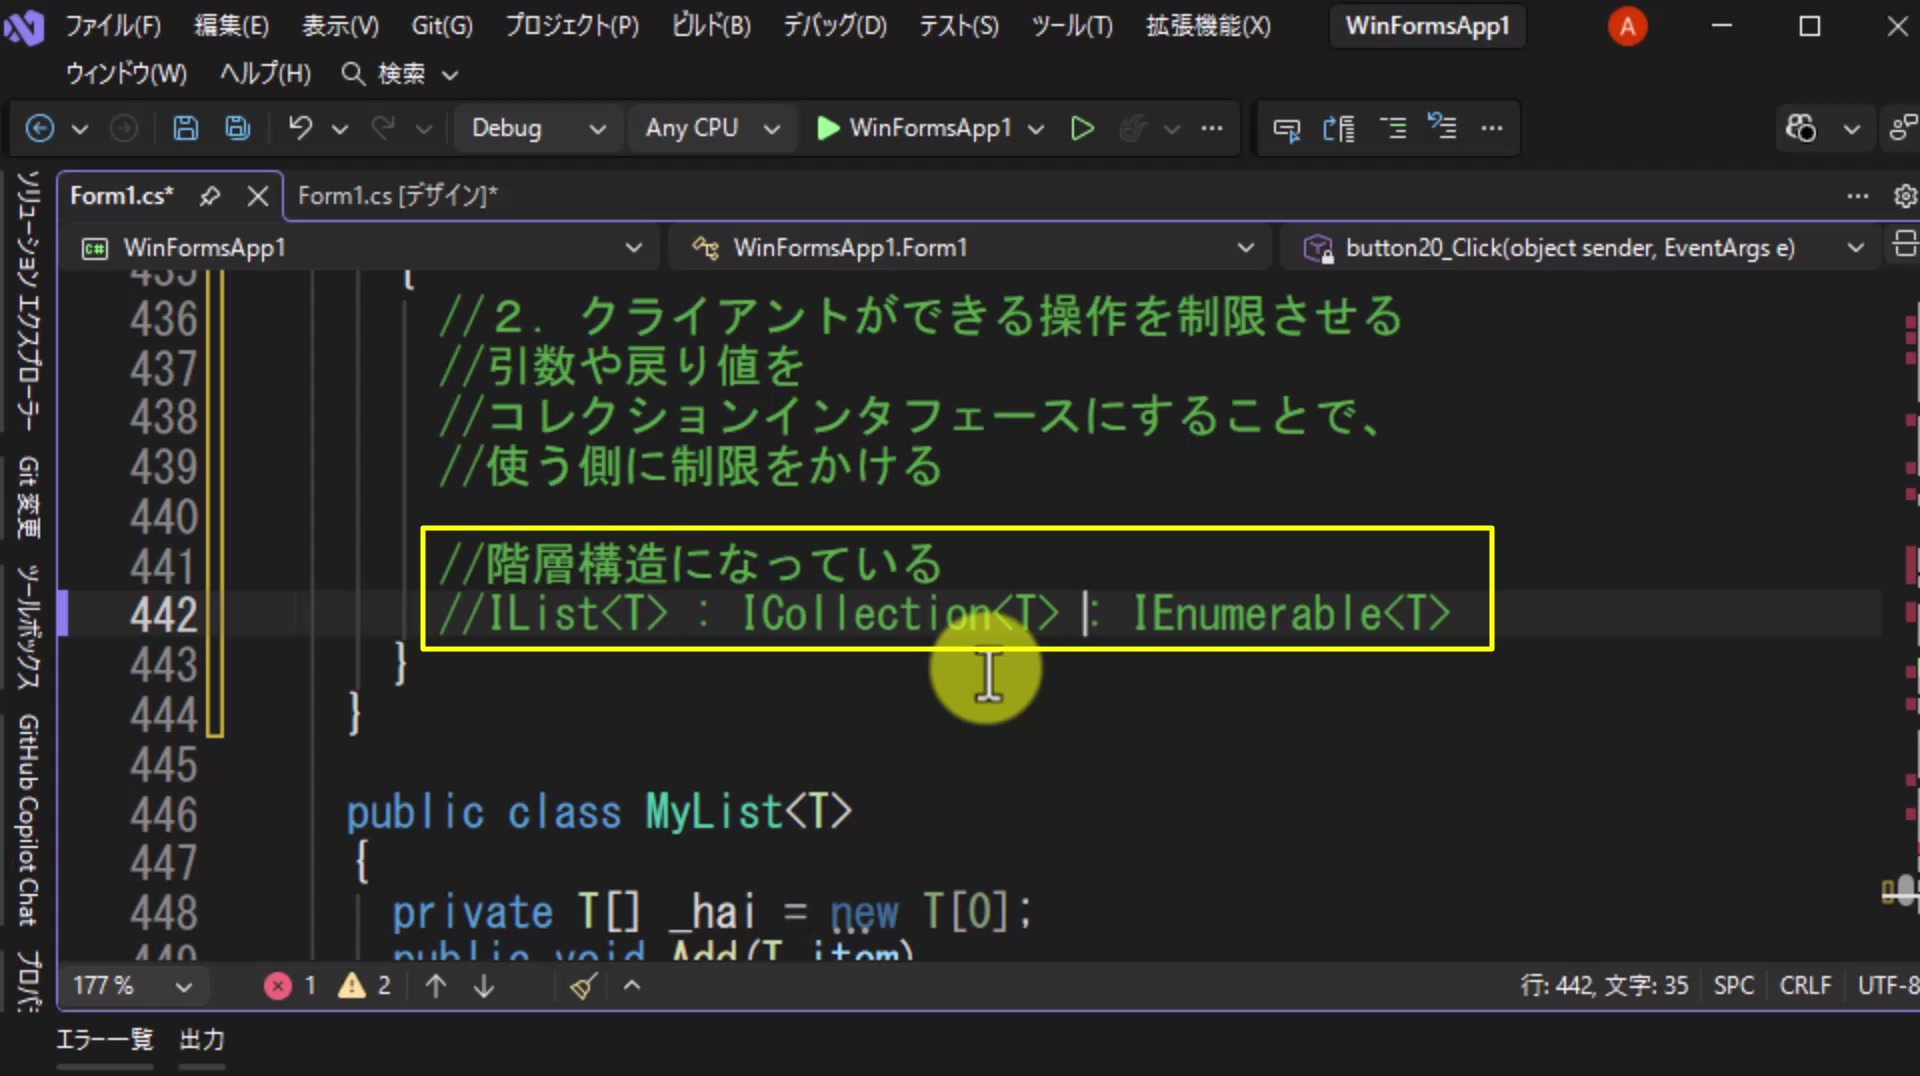Screen dimensions: 1920x1076
Task: Save the current file with Save icon
Action: pyautogui.click(x=185, y=128)
